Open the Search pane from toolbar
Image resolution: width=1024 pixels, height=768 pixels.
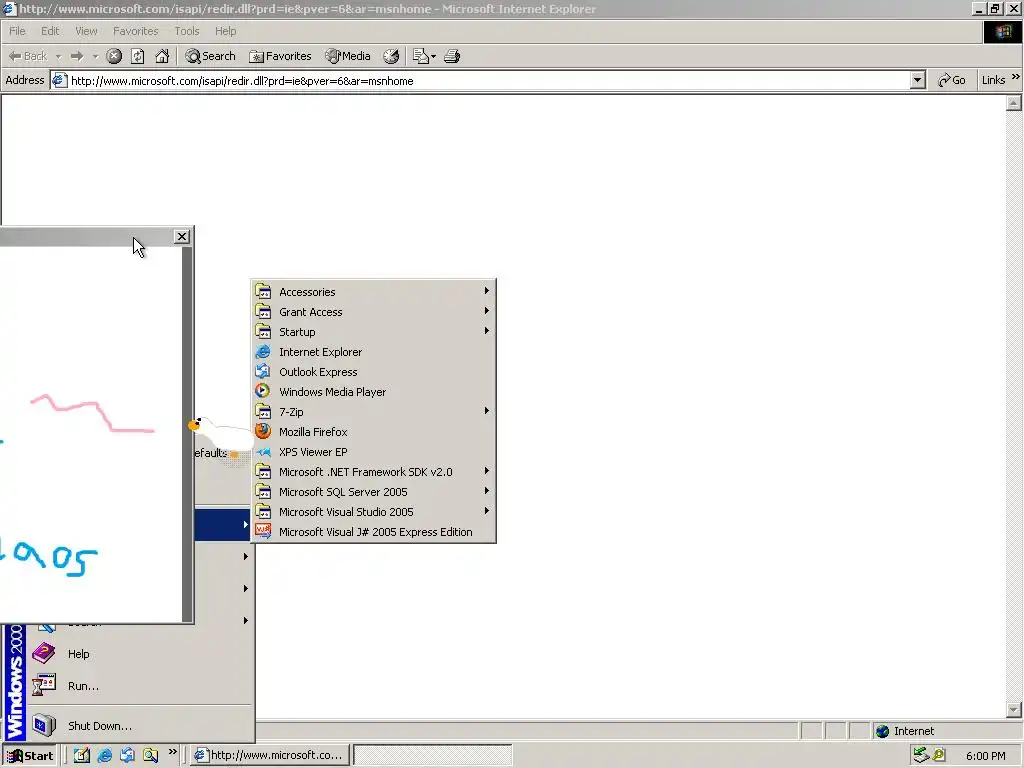pos(210,56)
